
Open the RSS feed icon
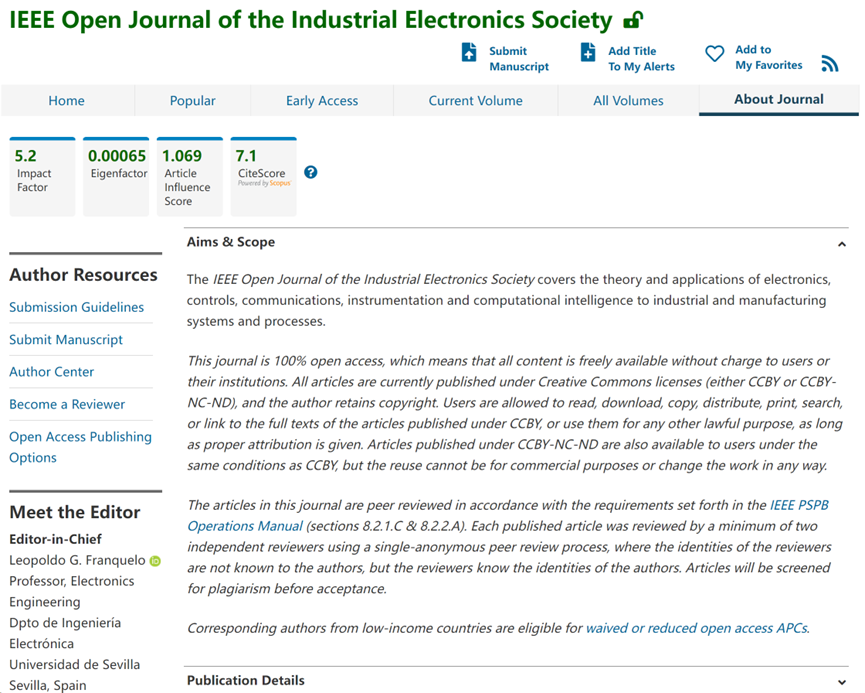829,64
